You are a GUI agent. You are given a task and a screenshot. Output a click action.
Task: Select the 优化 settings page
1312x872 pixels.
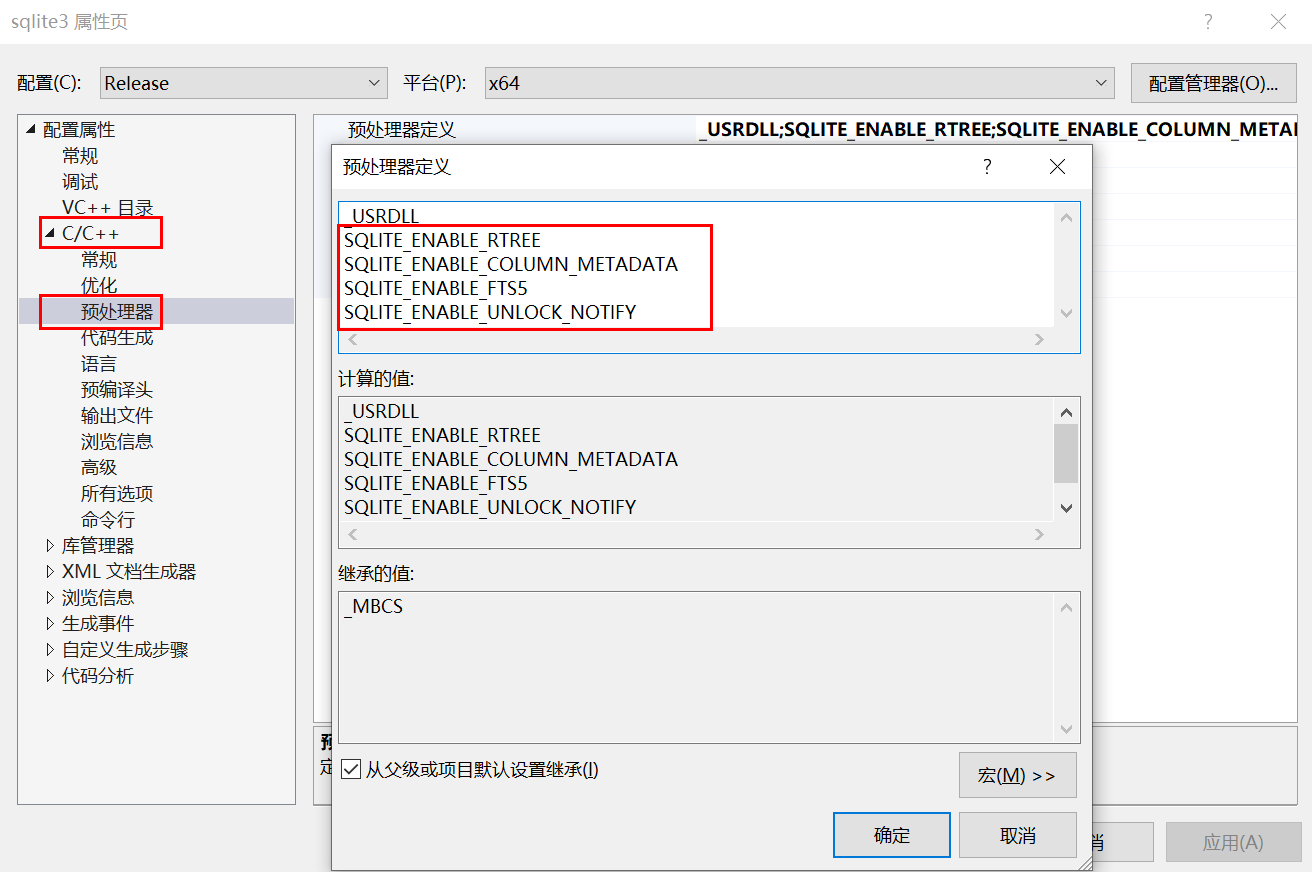pos(98,285)
